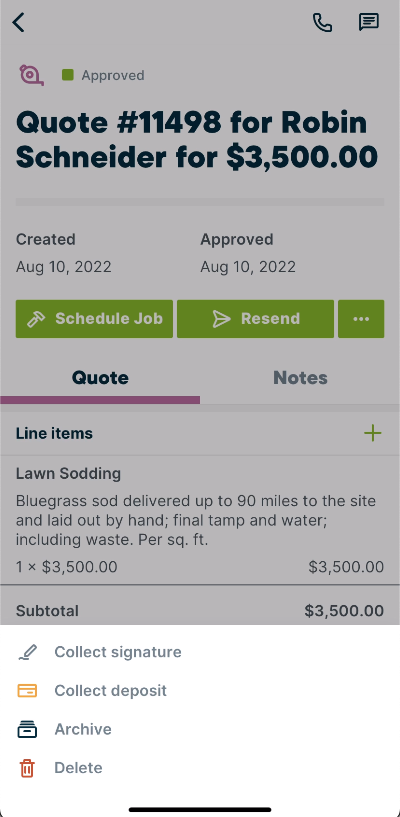400x817 pixels.
Task: Tap the Collect deposit card icon
Action: tap(27, 691)
